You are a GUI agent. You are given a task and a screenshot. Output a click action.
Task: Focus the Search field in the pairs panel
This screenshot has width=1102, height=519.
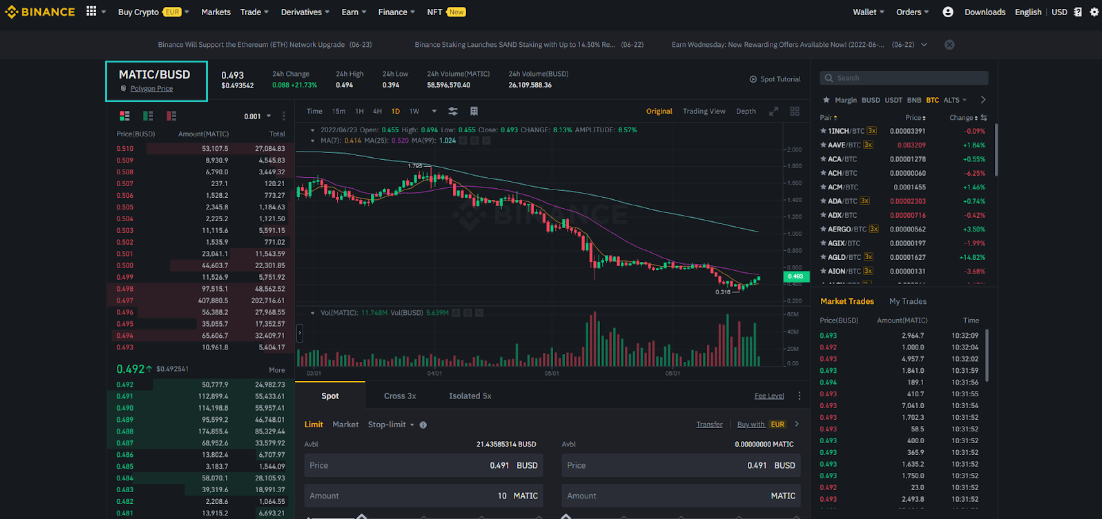904,78
